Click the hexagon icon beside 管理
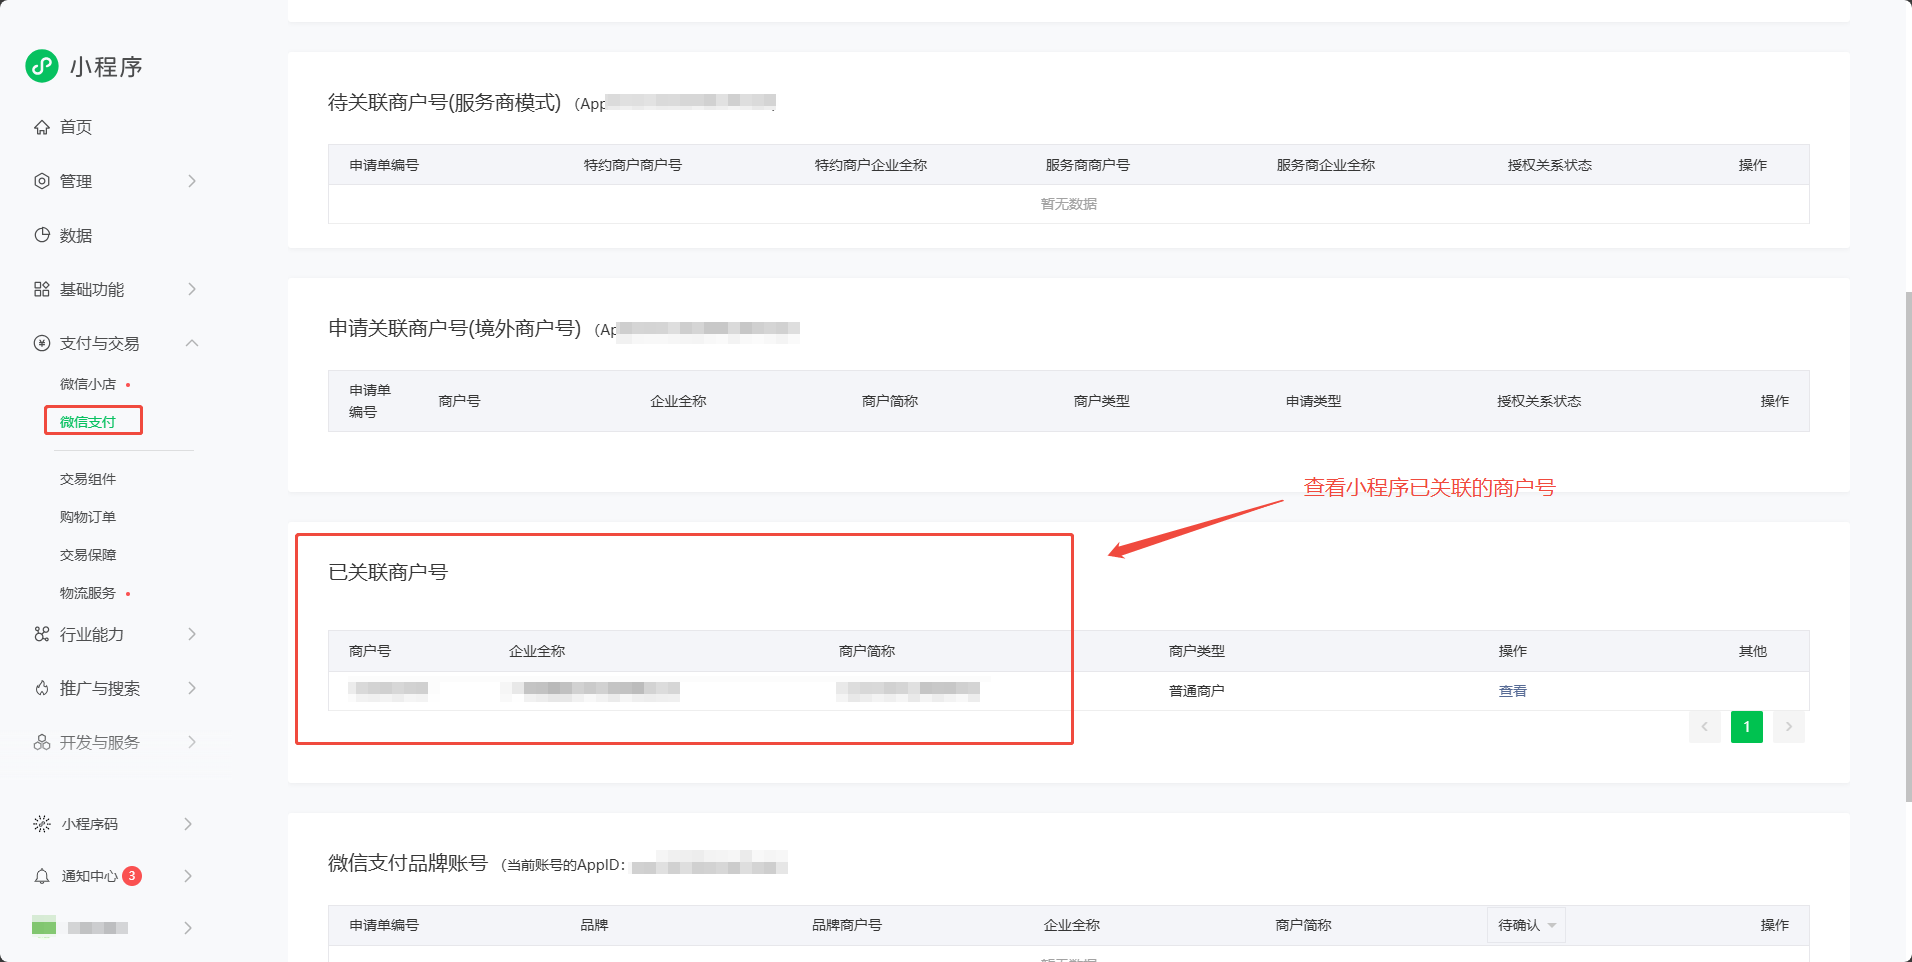The image size is (1912, 962). pos(42,181)
